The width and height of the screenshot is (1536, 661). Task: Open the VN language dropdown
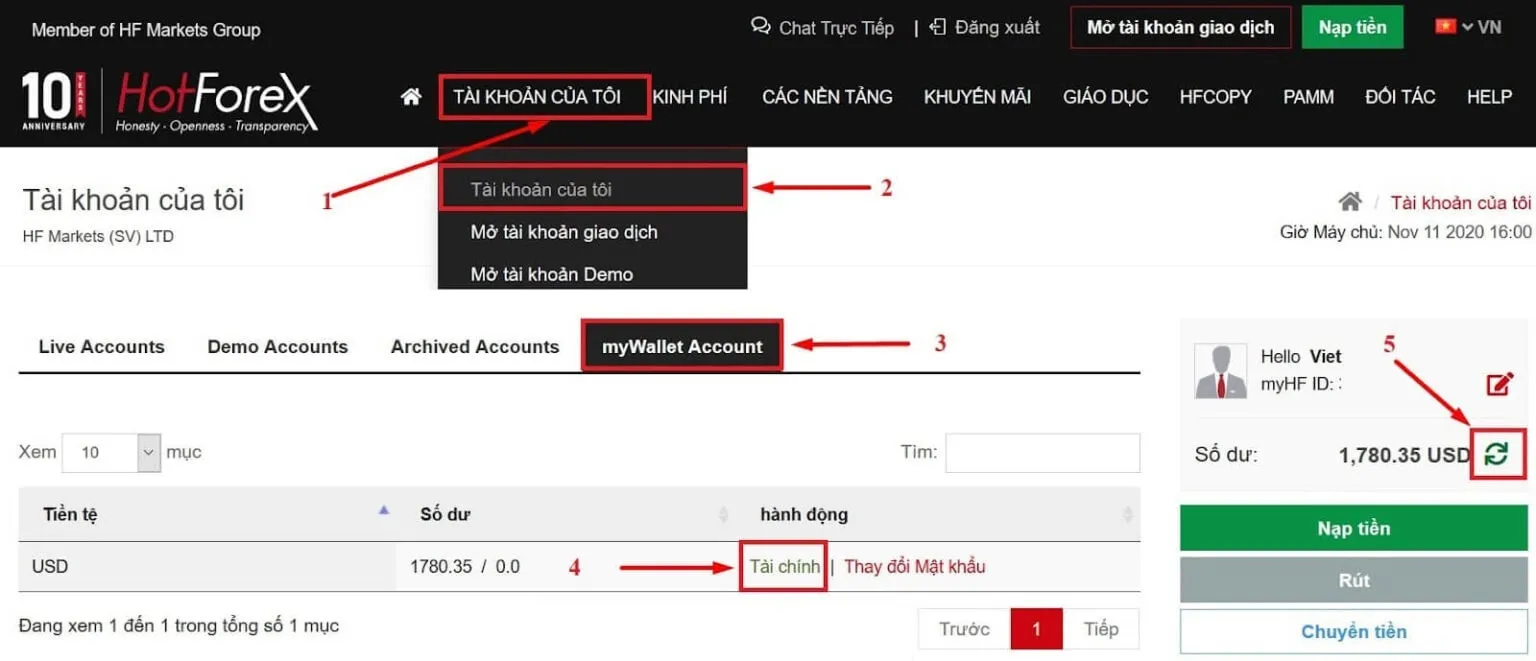coord(1481,27)
